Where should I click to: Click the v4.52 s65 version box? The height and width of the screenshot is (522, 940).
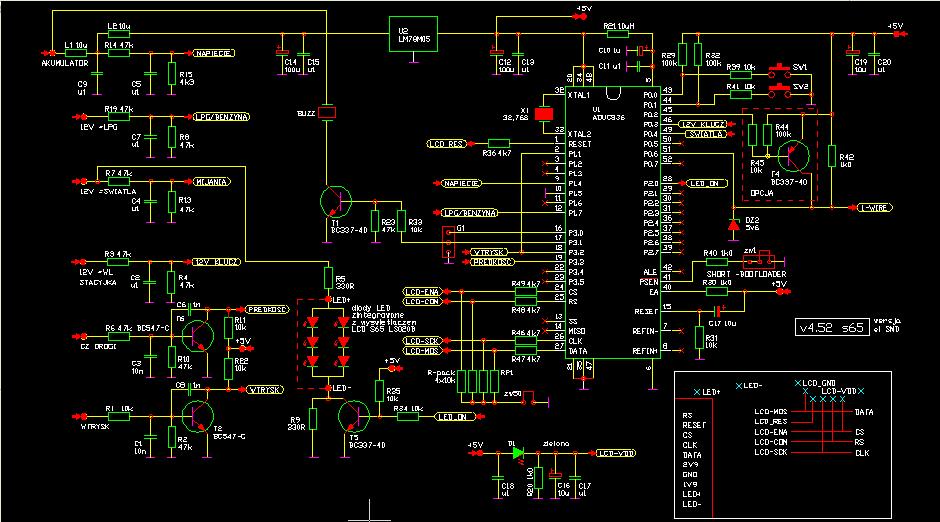pos(830,327)
